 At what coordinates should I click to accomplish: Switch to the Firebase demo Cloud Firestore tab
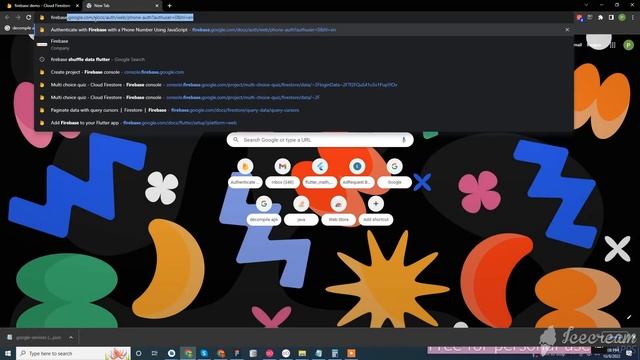click(x=42, y=6)
